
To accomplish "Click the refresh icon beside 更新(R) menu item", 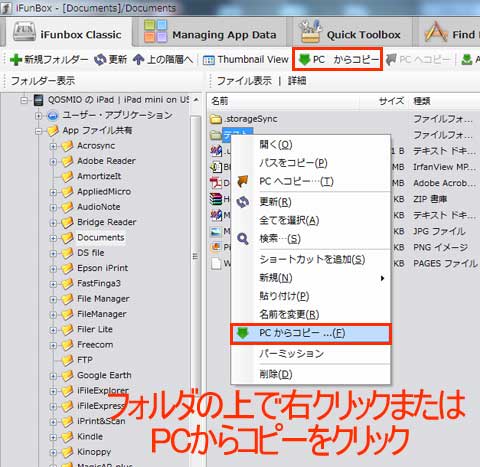I will (x=243, y=202).
